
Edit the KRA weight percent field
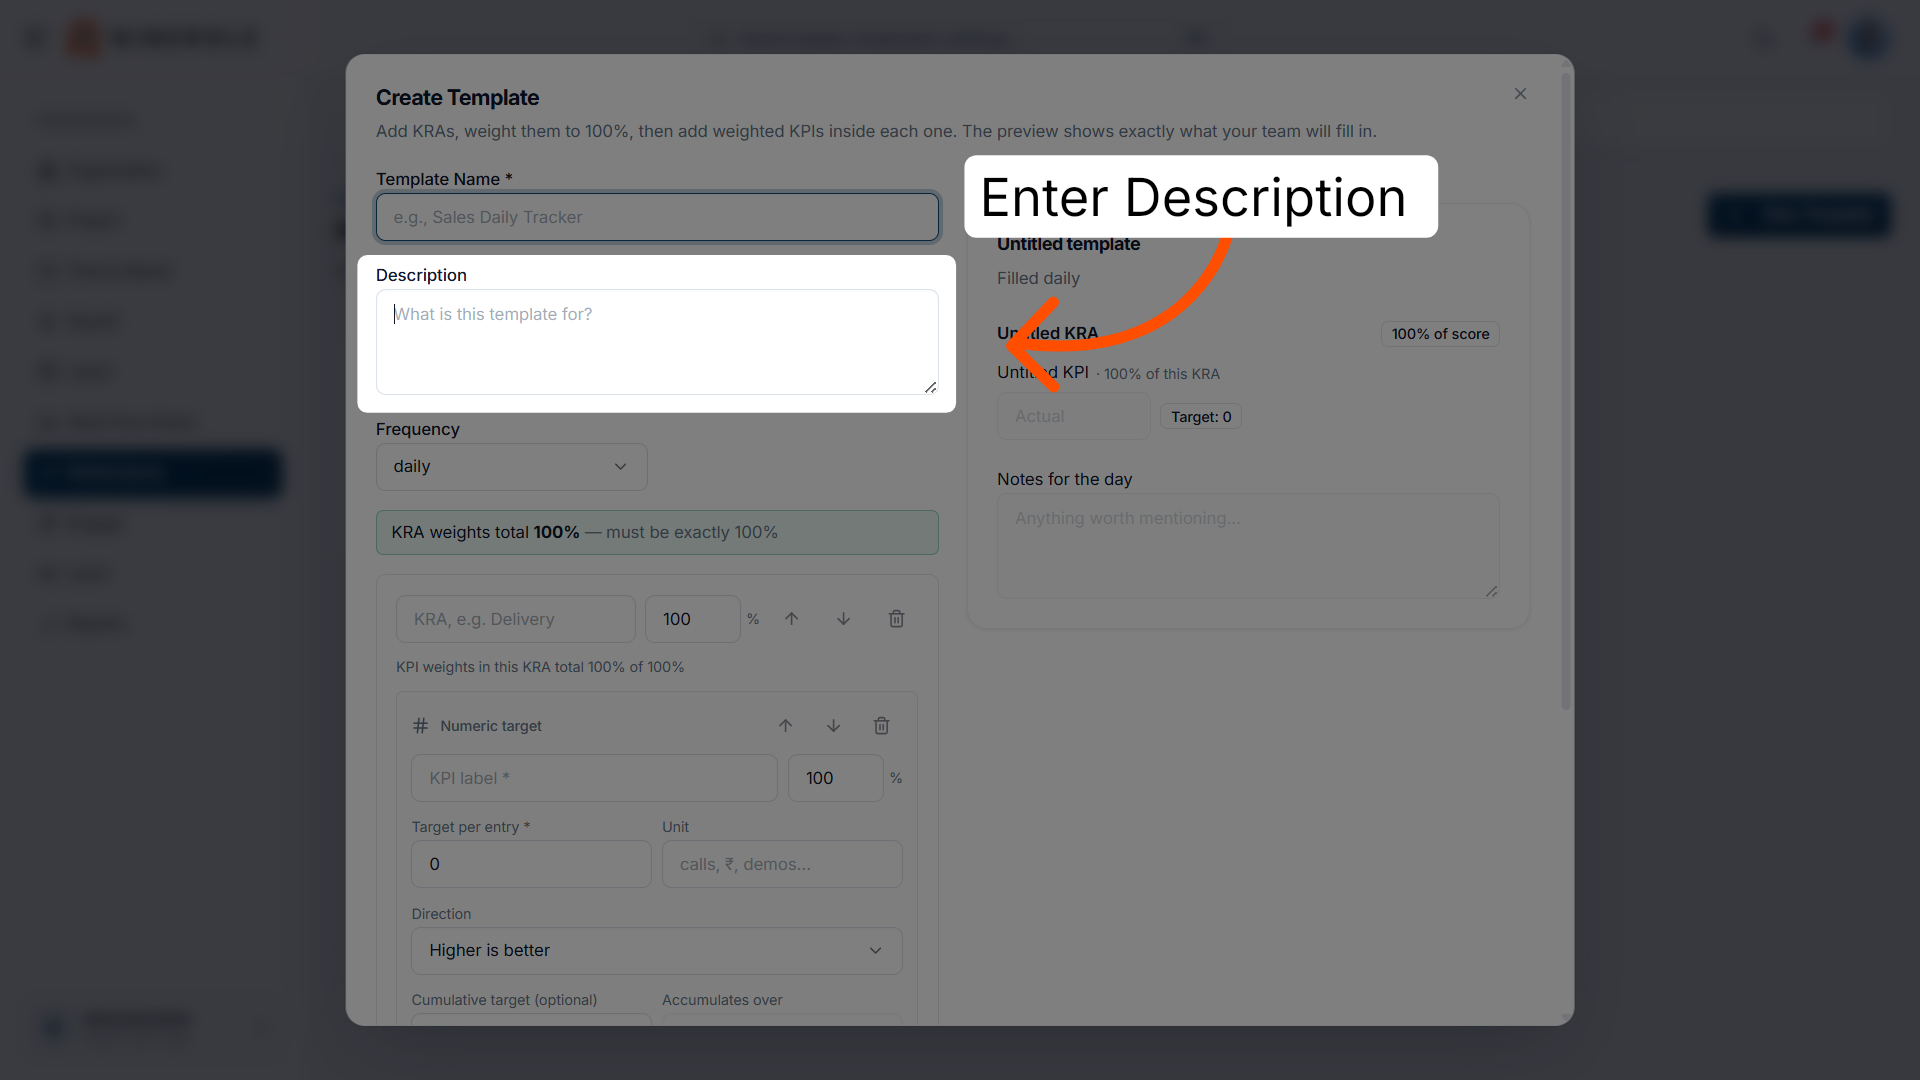(x=692, y=619)
